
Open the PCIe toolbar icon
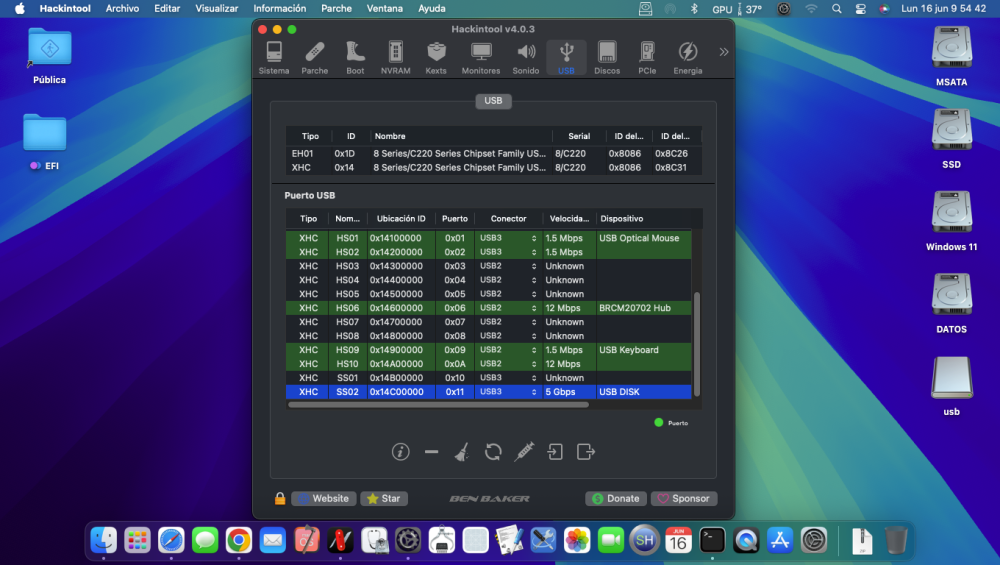(647, 58)
